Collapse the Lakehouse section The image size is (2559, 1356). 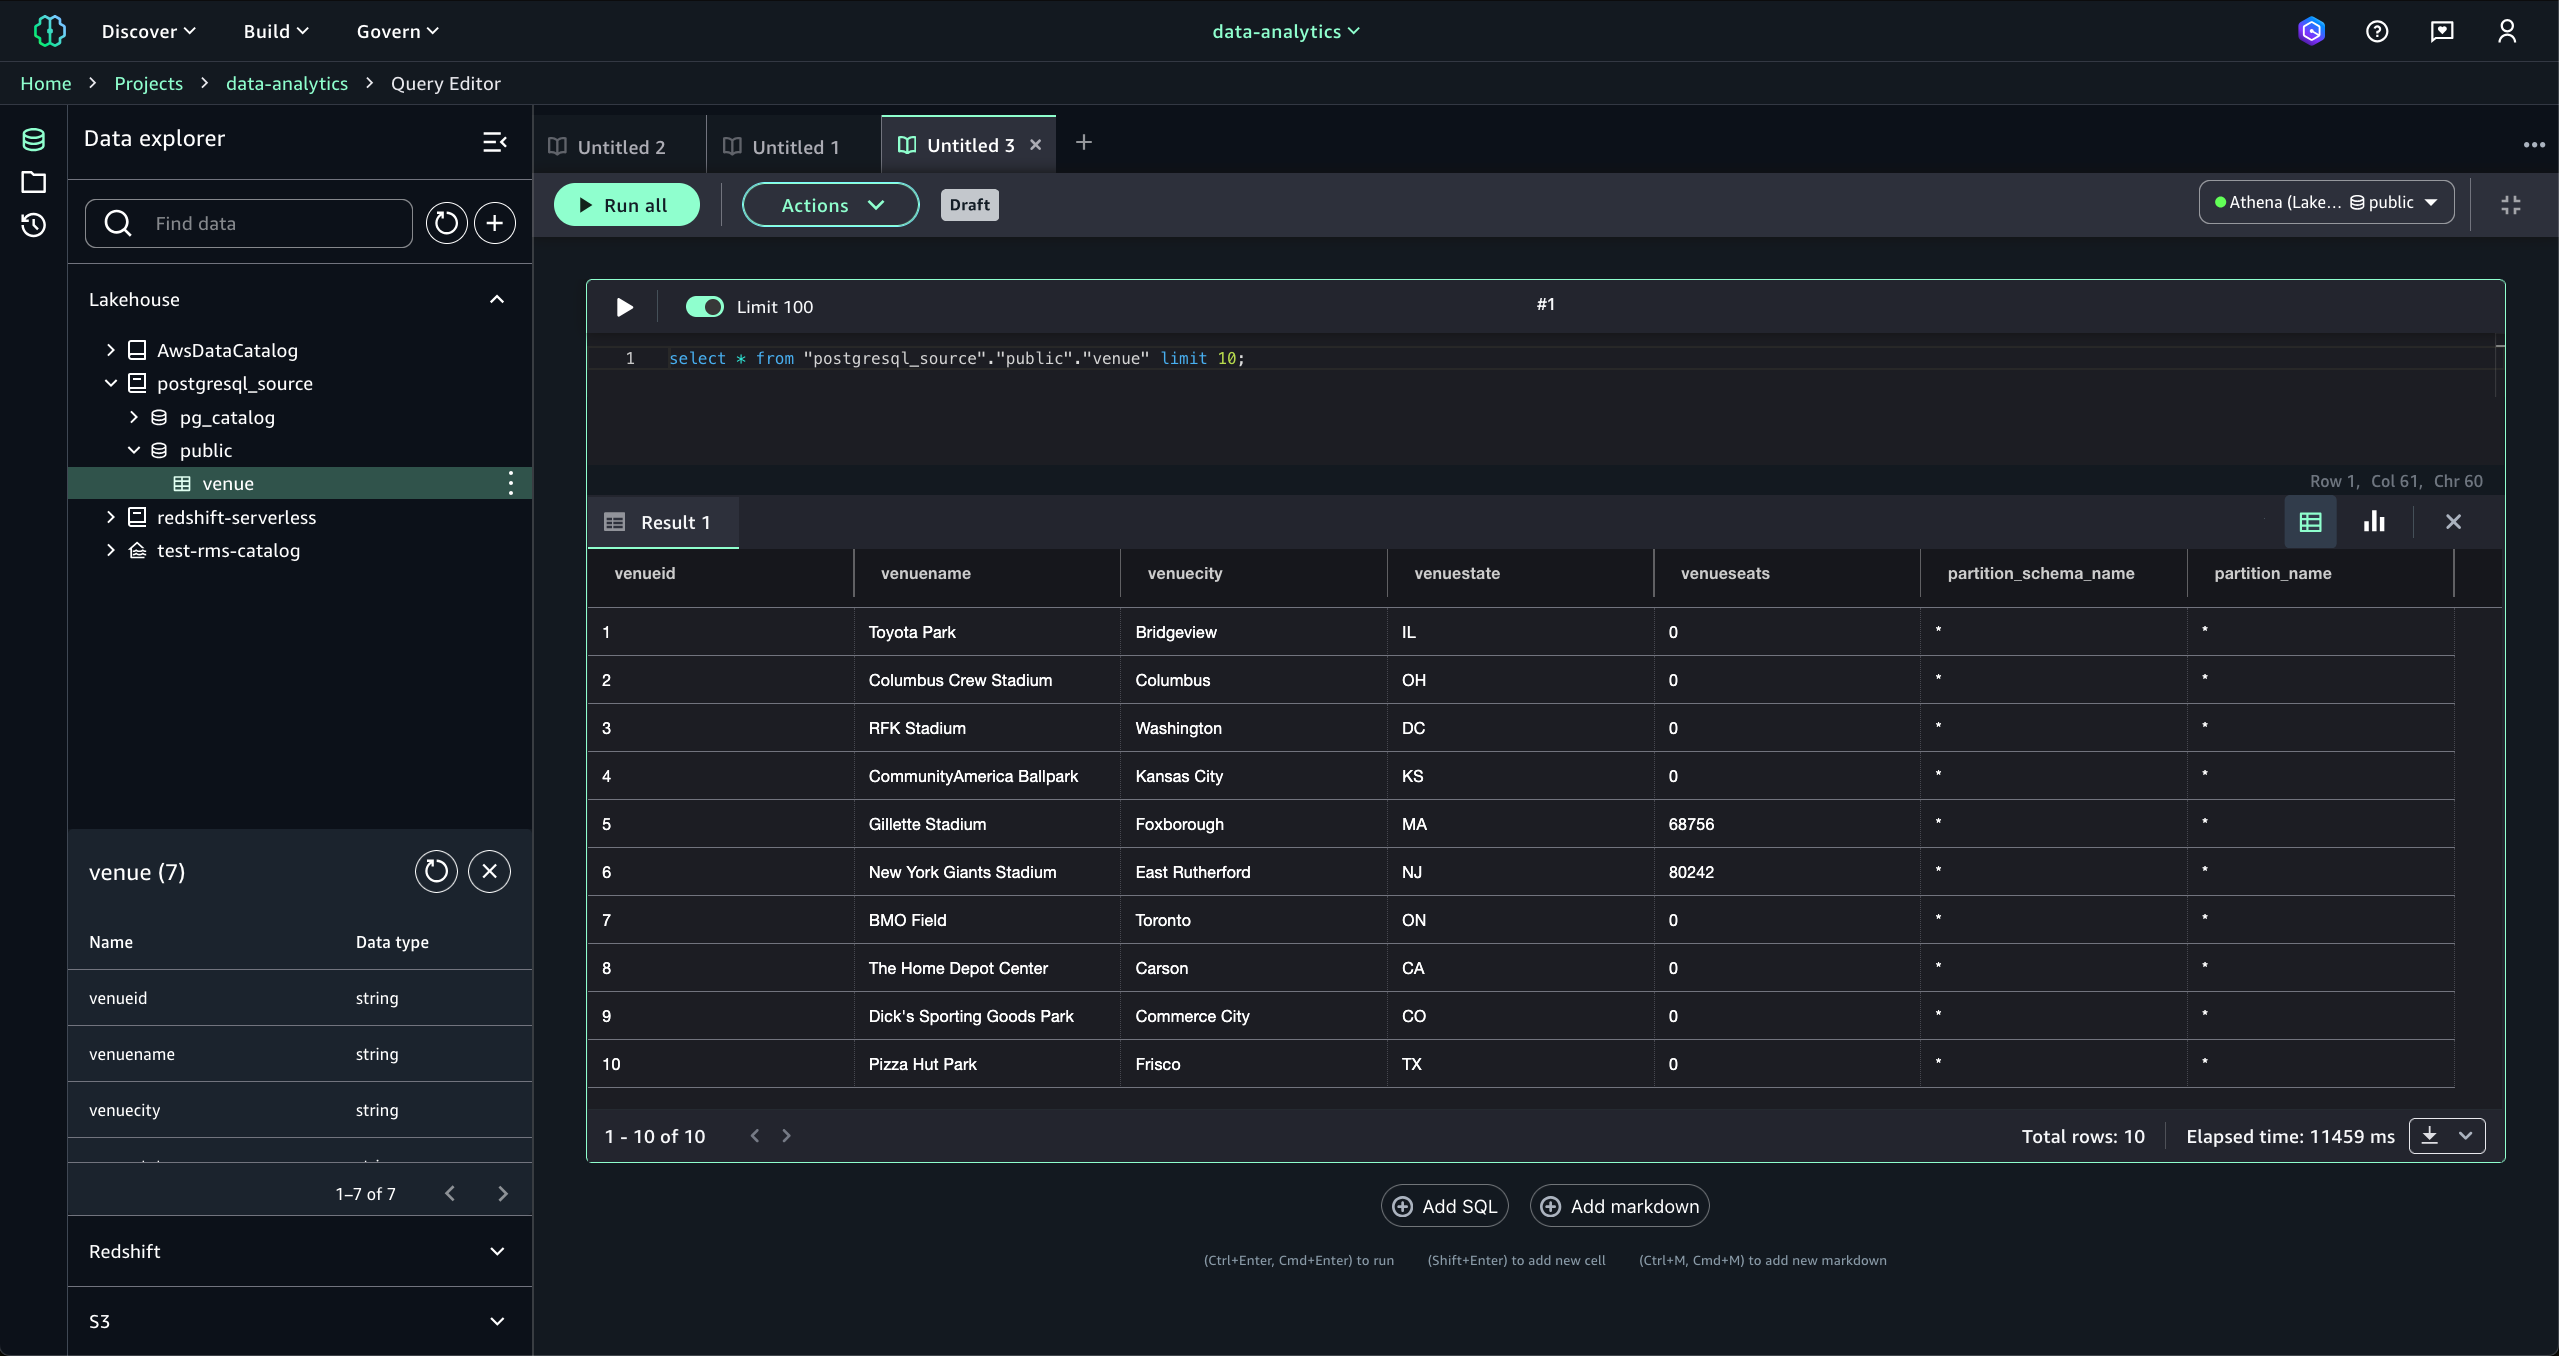click(497, 300)
